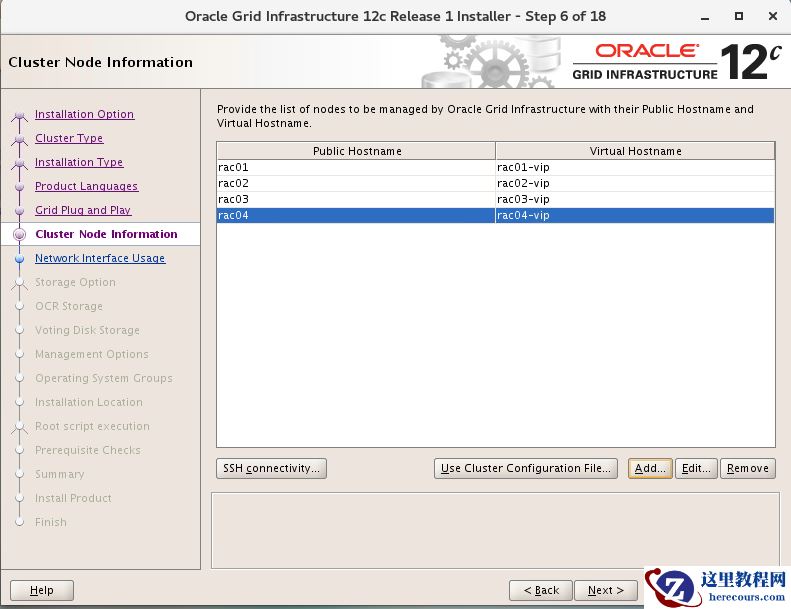This screenshot has height=609, width=791.
Task: Select rac03 public hostname cell
Action: tap(356, 199)
